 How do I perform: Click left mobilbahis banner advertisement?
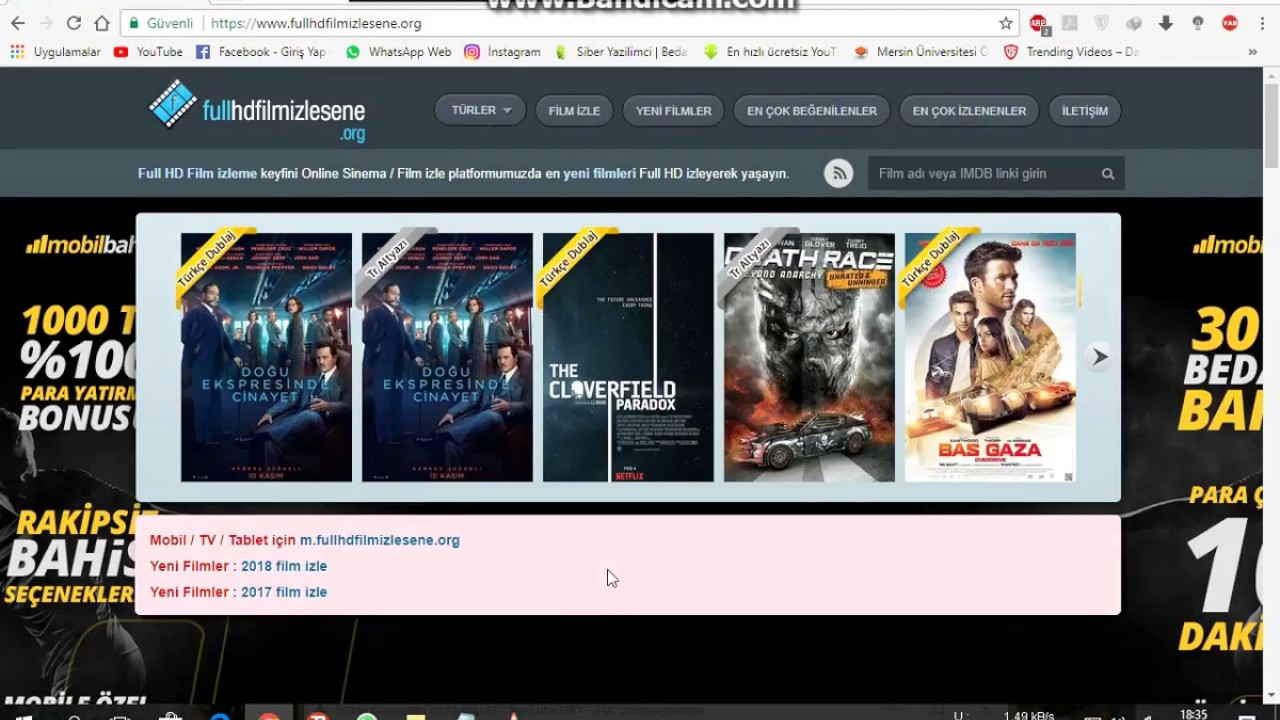coord(67,450)
